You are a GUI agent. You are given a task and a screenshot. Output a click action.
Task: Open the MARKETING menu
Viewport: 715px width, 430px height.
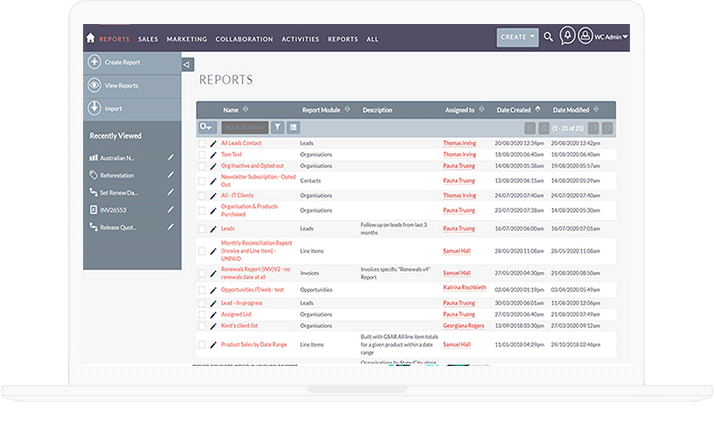click(187, 39)
